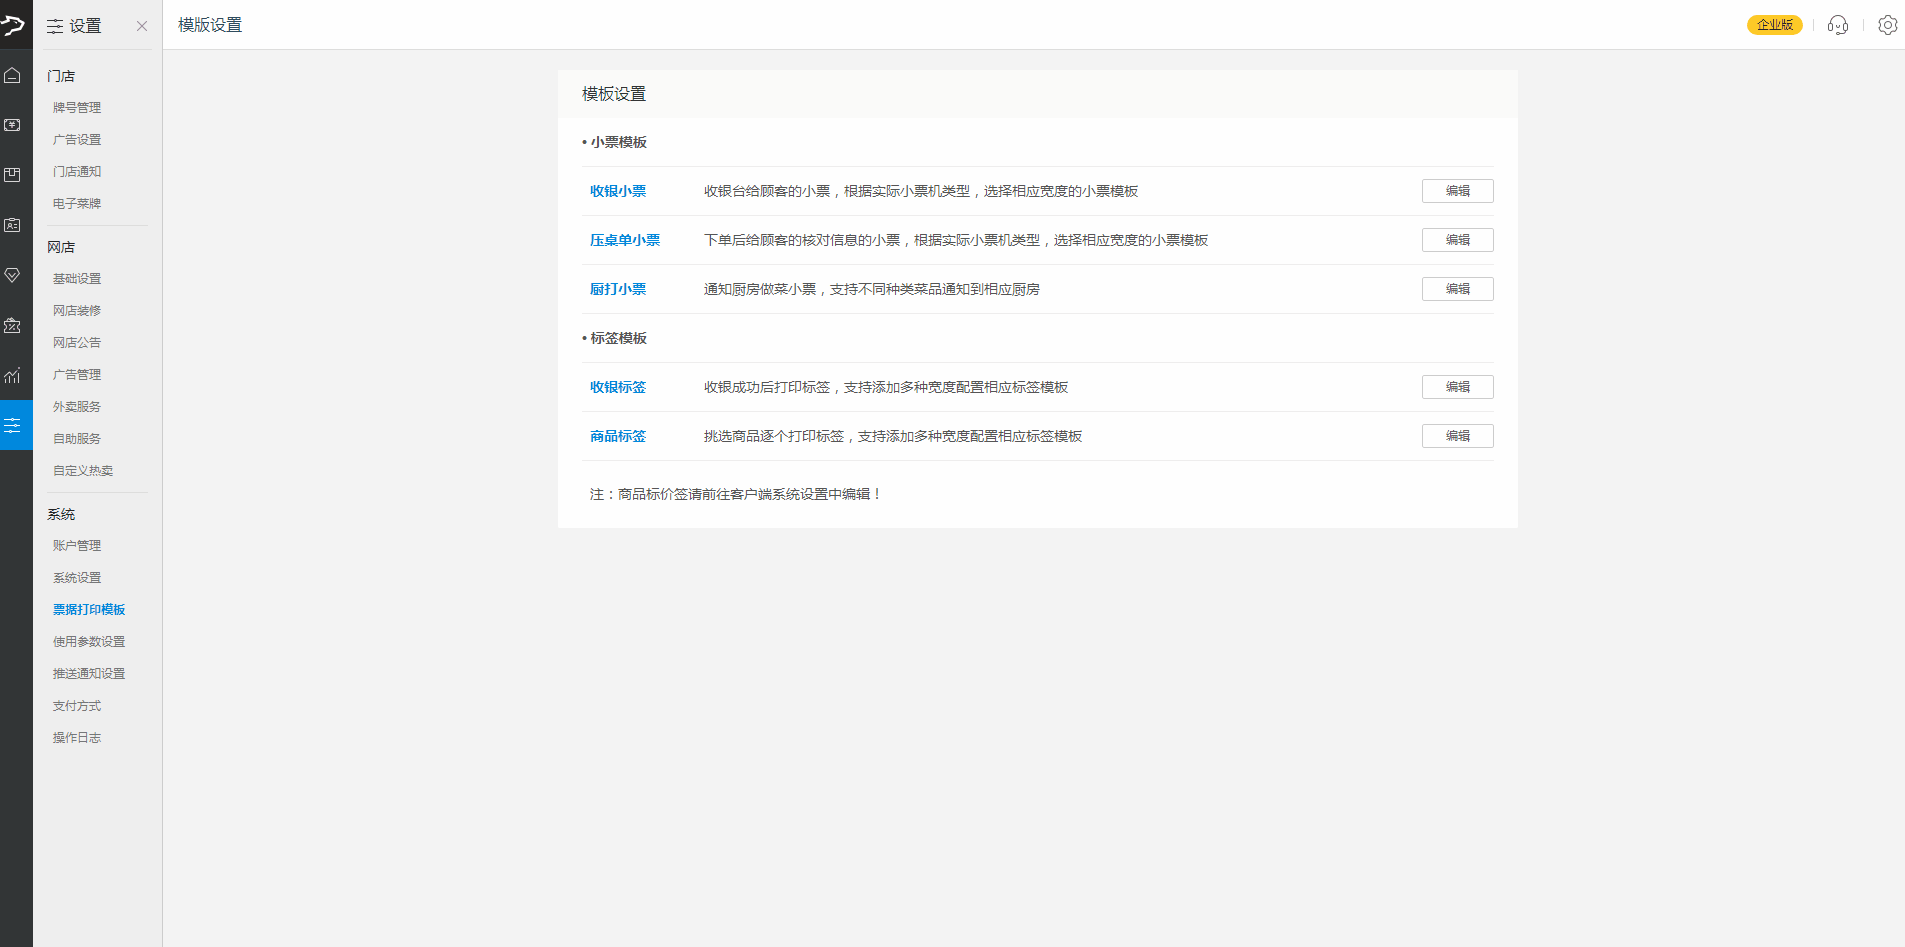This screenshot has height=947, width=1905.
Task: Select 支付方式 in the system menu
Action: pyautogui.click(x=77, y=705)
